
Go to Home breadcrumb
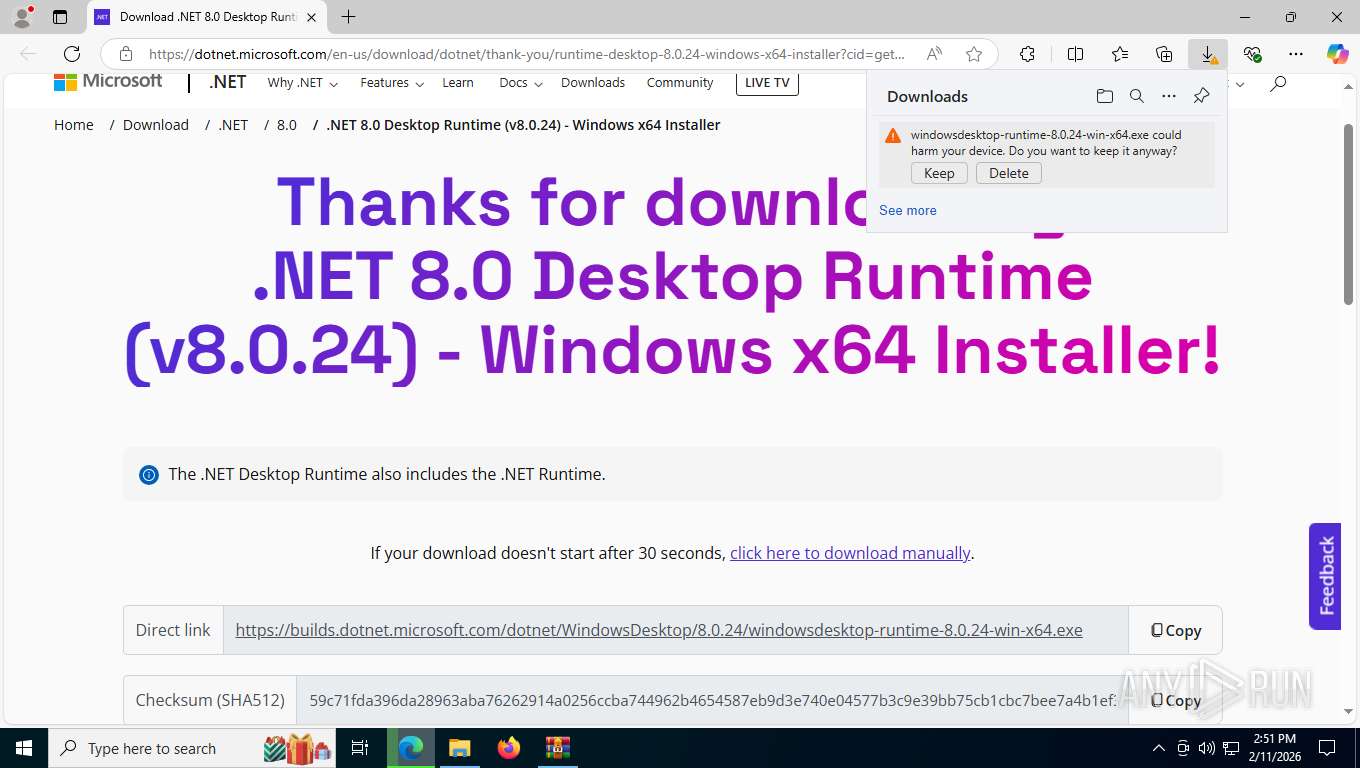click(74, 125)
